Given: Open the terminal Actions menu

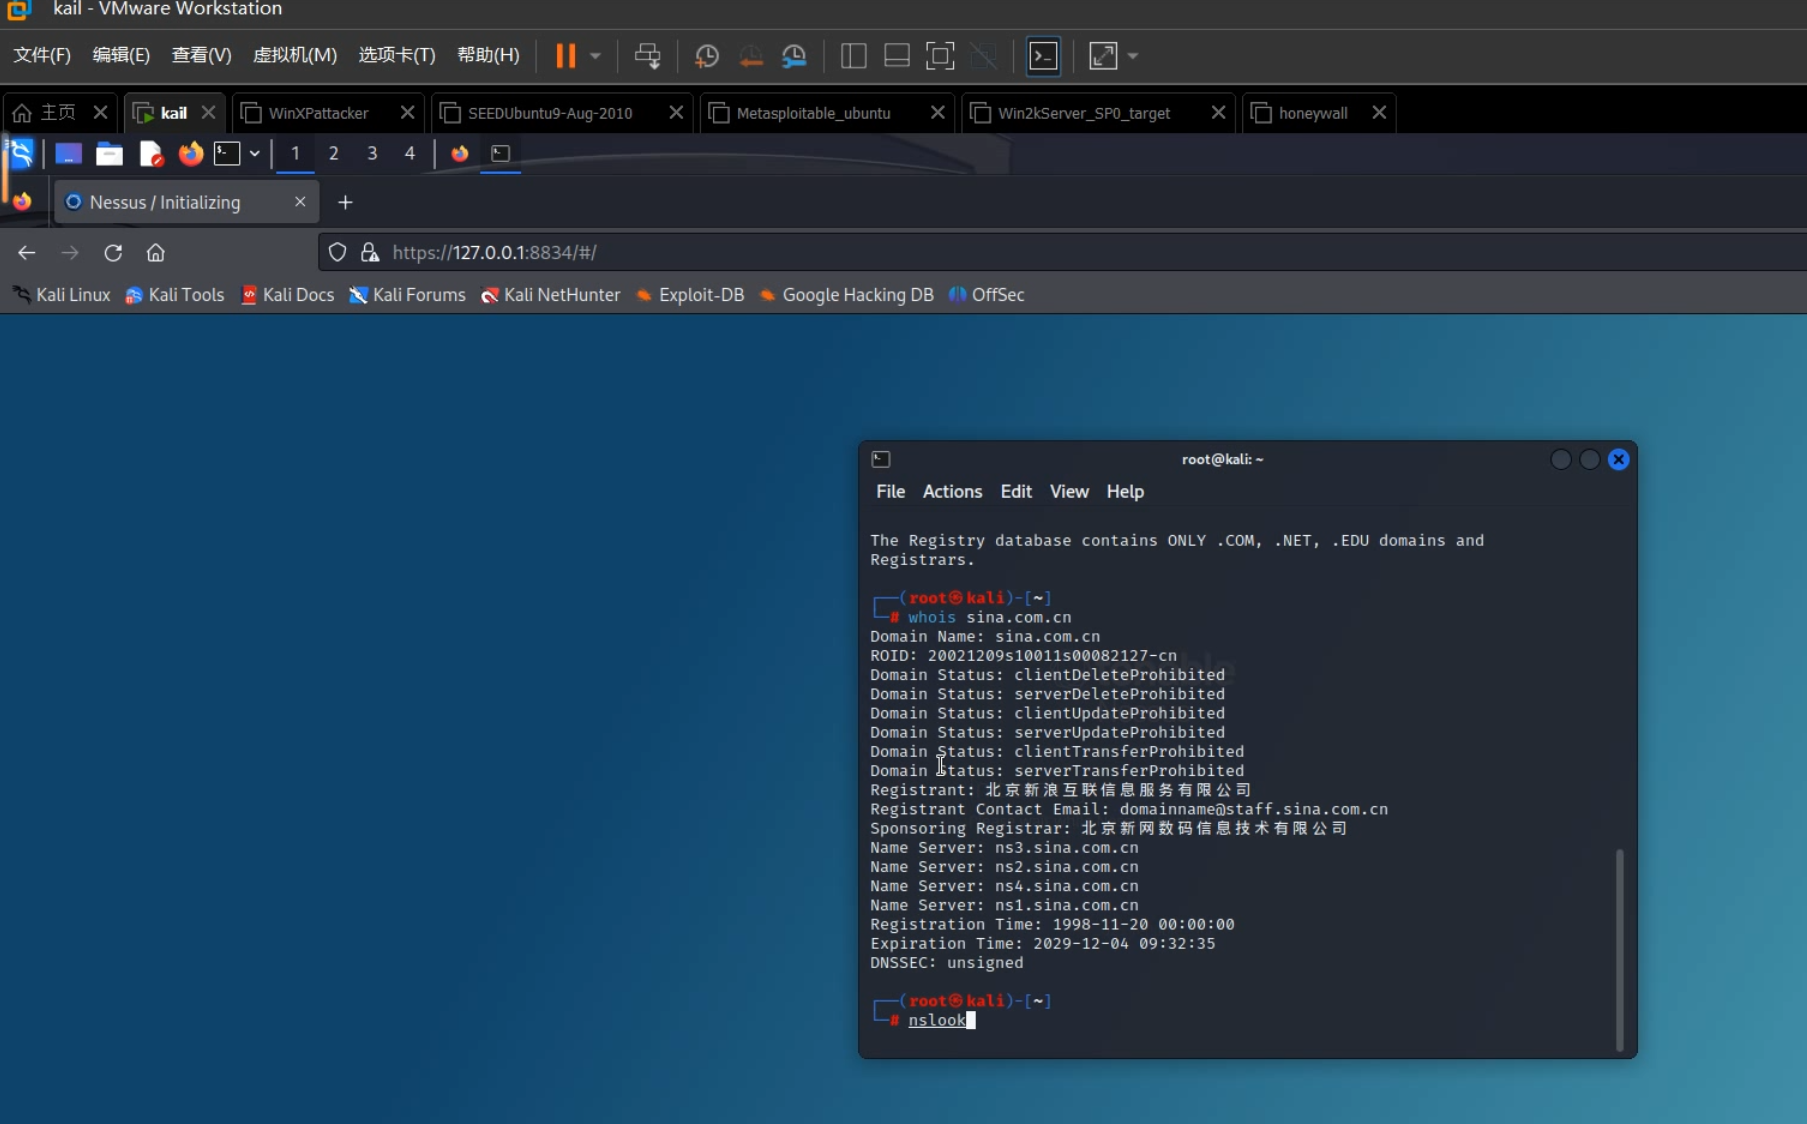Looking at the screenshot, I should pos(952,492).
